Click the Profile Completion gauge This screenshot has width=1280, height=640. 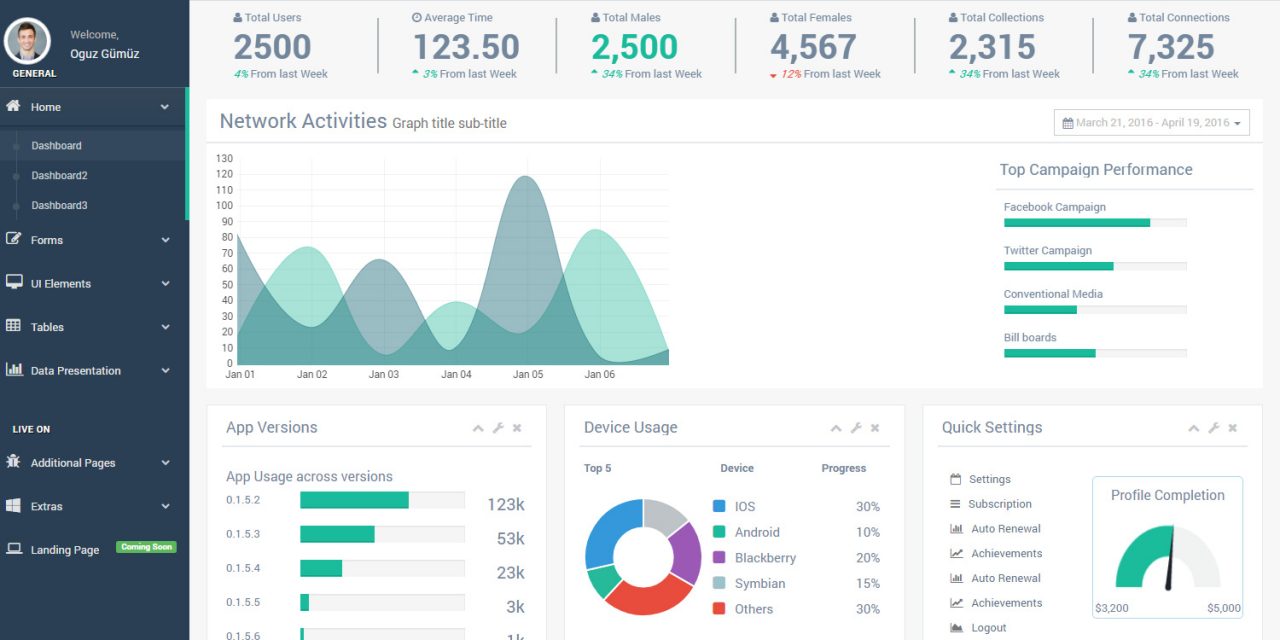1168,558
